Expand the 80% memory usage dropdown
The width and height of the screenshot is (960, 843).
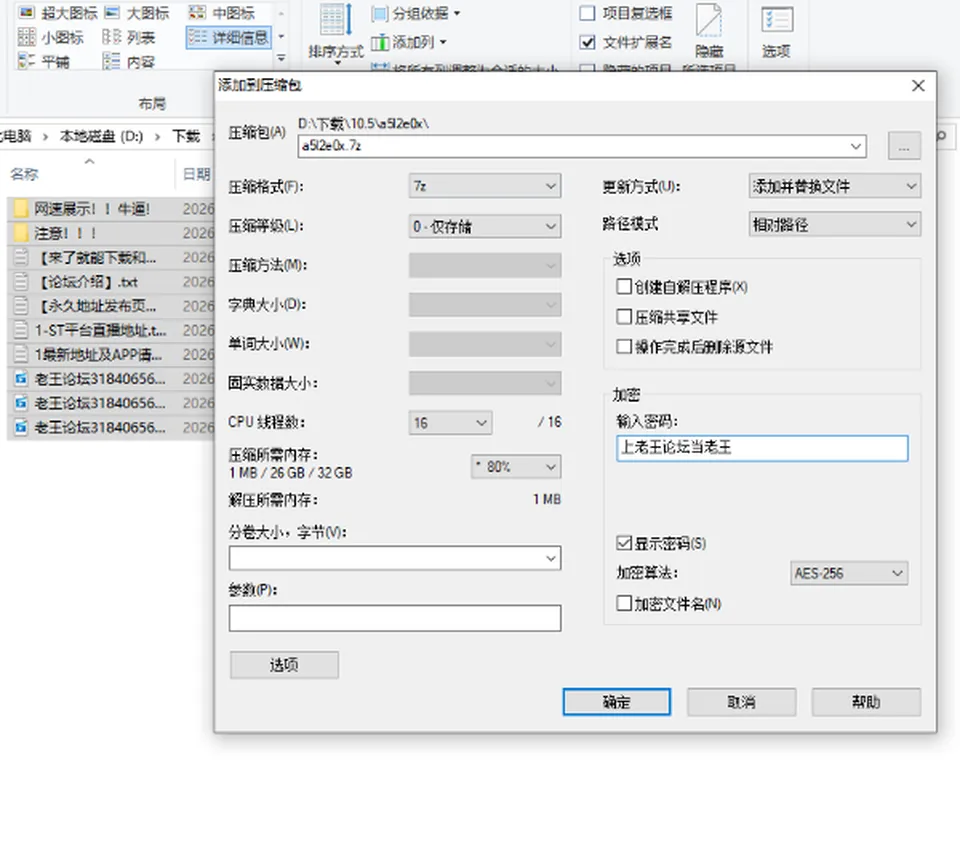(516, 466)
